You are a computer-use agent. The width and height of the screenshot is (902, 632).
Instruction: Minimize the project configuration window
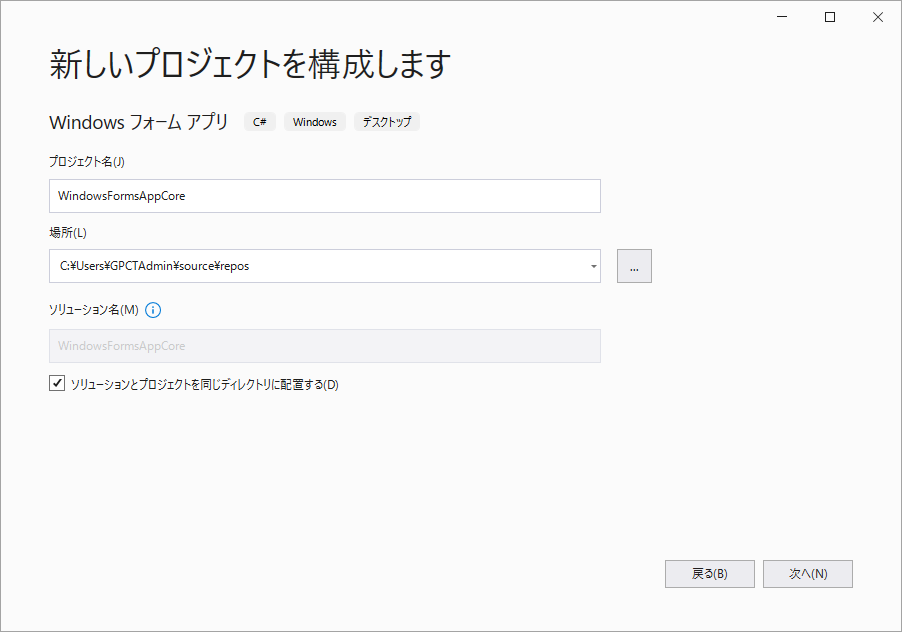[783, 17]
